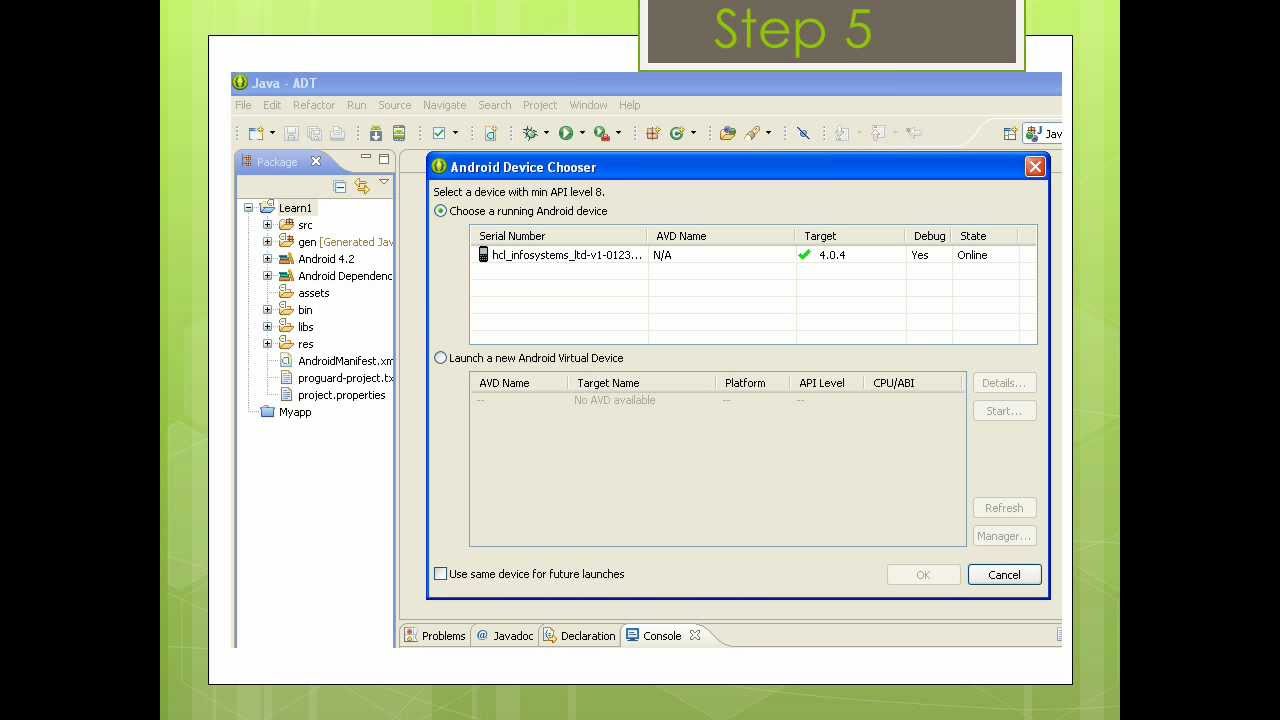Screen dimensions: 1280x720
Task: Expand the libs folder
Action: 267,327
